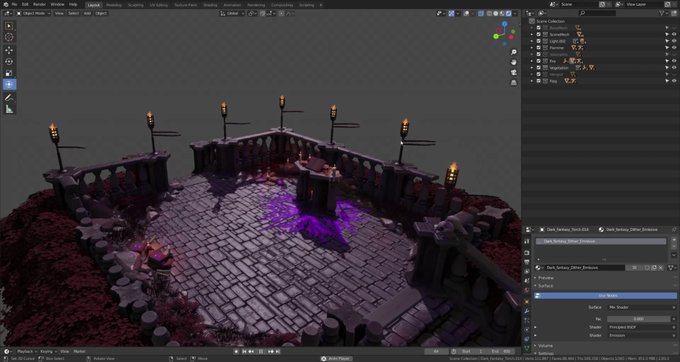Switch to the Shading workspace tab
Image resolution: width=680 pixels, height=362 pixels.
210,5
